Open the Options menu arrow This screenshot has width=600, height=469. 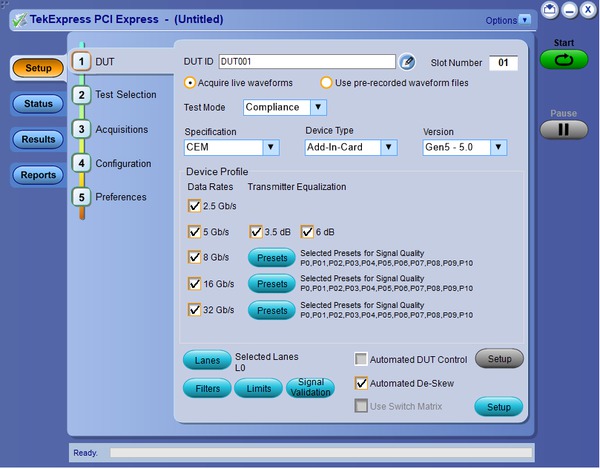[x=525, y=20]
